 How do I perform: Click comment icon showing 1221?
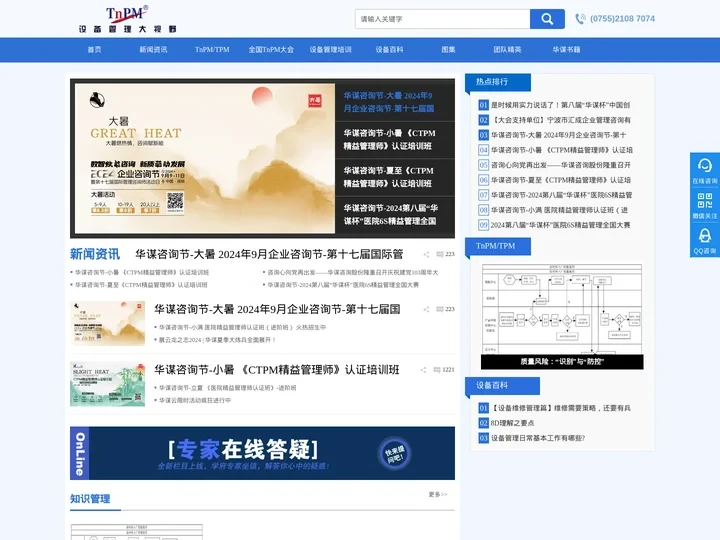pyautogui.click(x=437, y=370)
